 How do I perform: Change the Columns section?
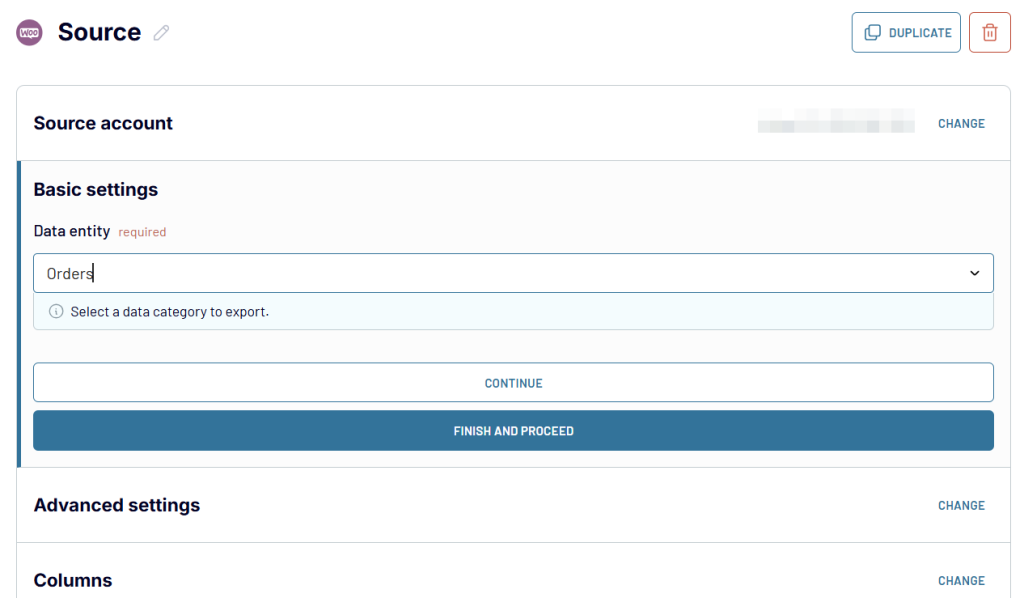pyautogui.click(x=961, y=580)
